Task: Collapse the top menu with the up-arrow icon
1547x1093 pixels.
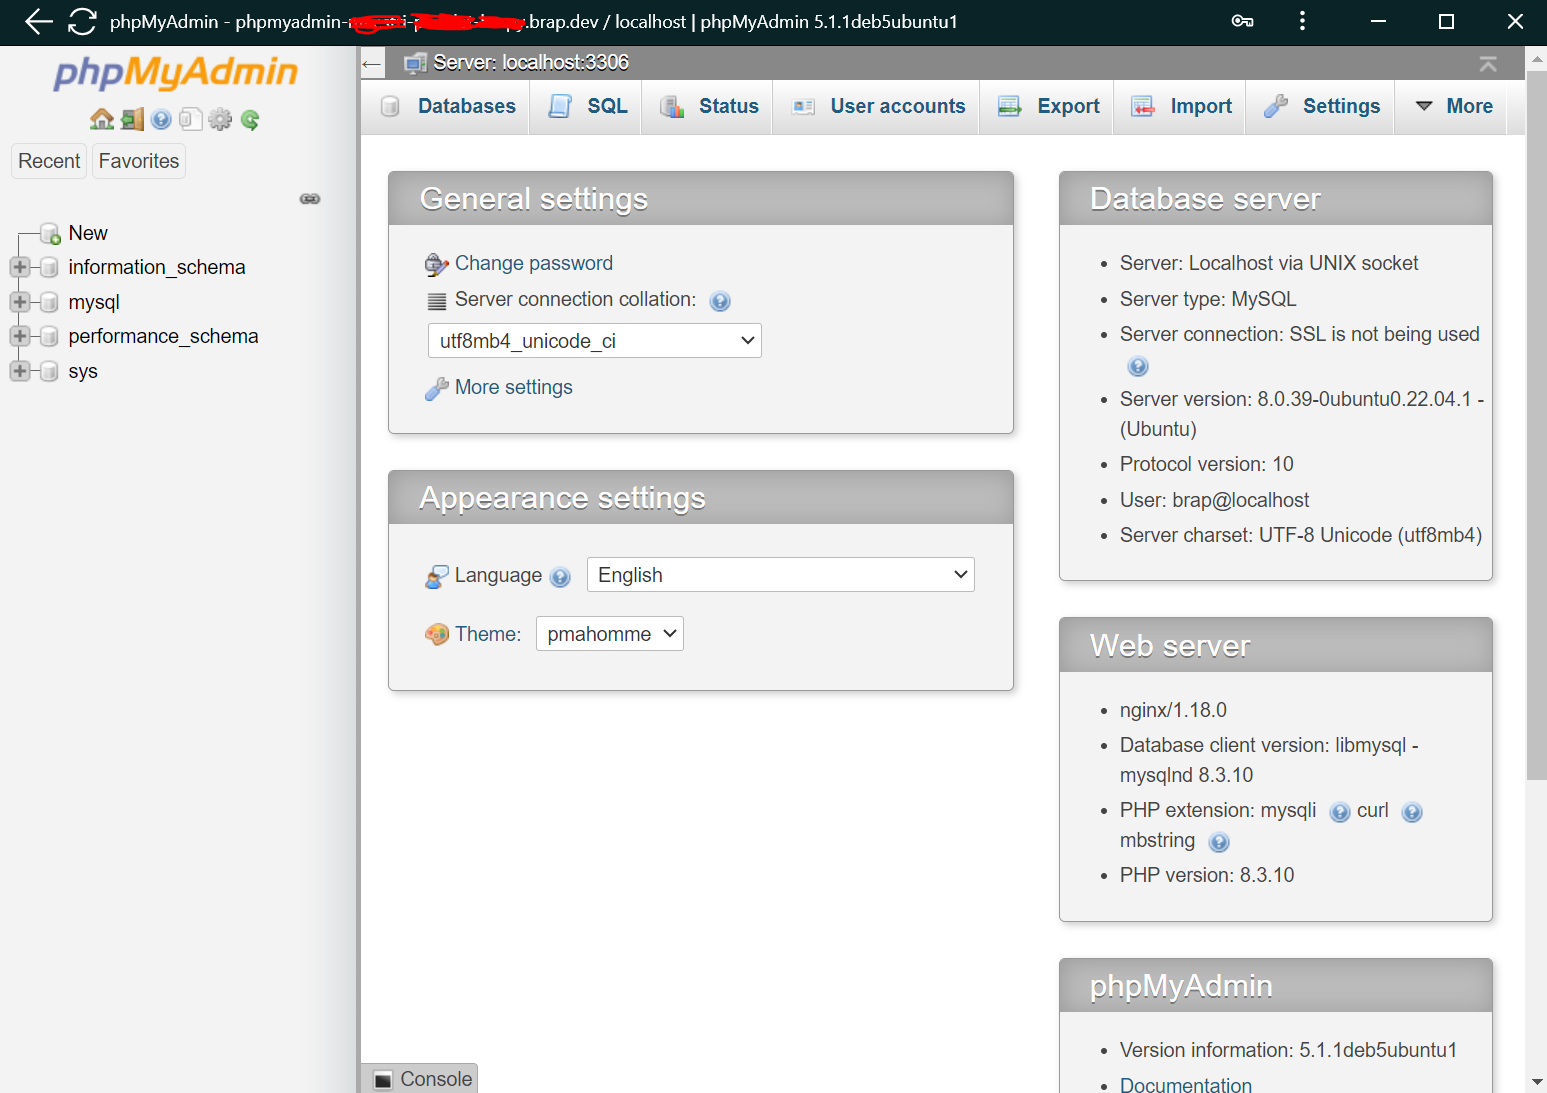Action: click(x=1487, y=64)
